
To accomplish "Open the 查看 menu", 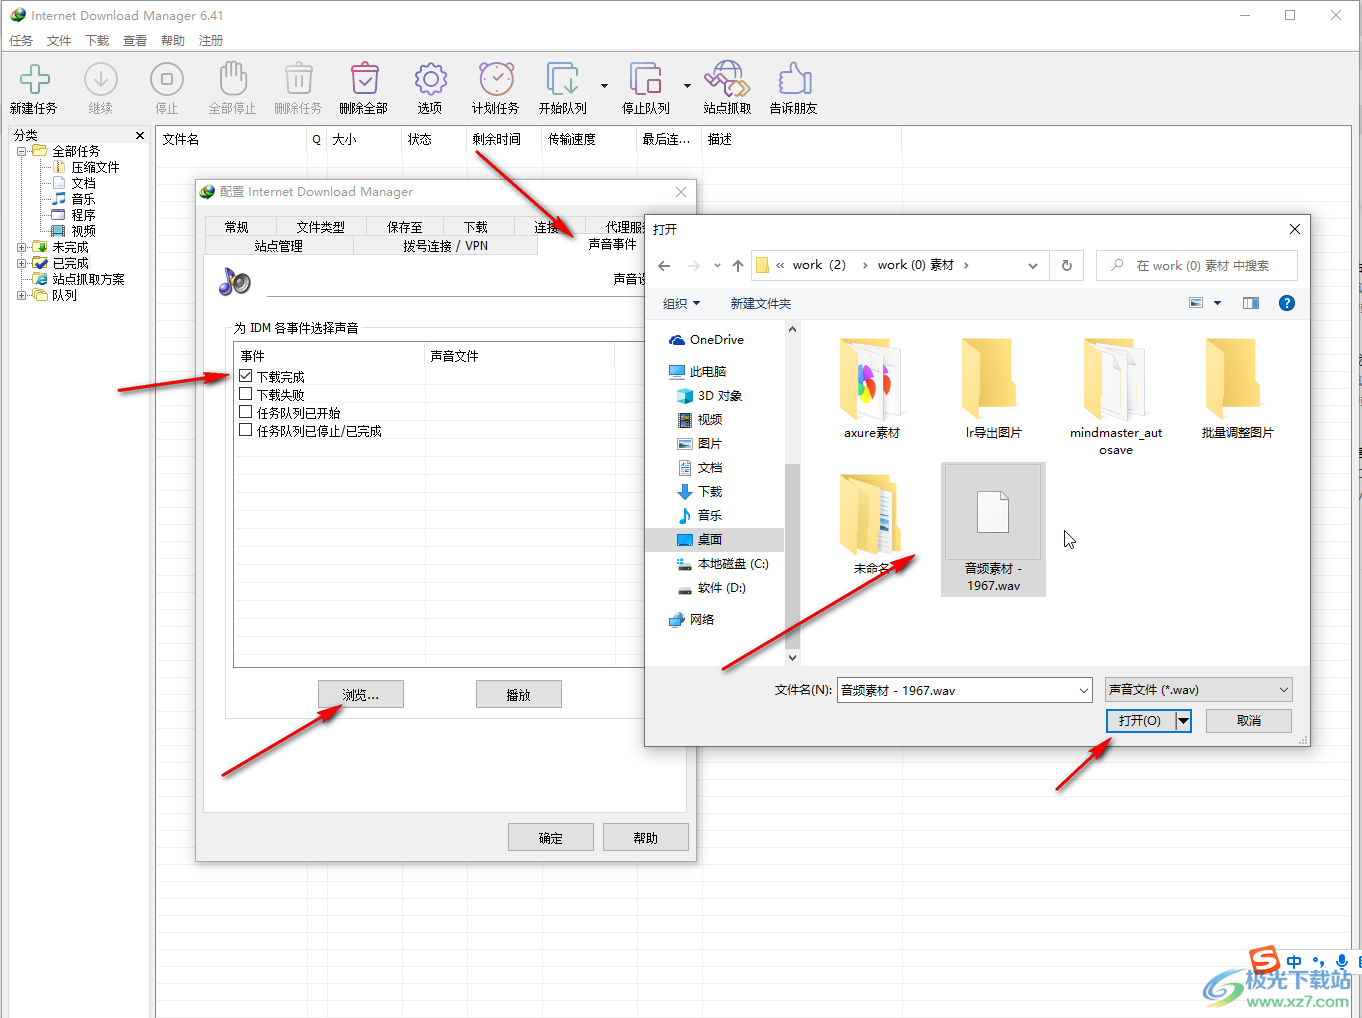I will 135,41.
